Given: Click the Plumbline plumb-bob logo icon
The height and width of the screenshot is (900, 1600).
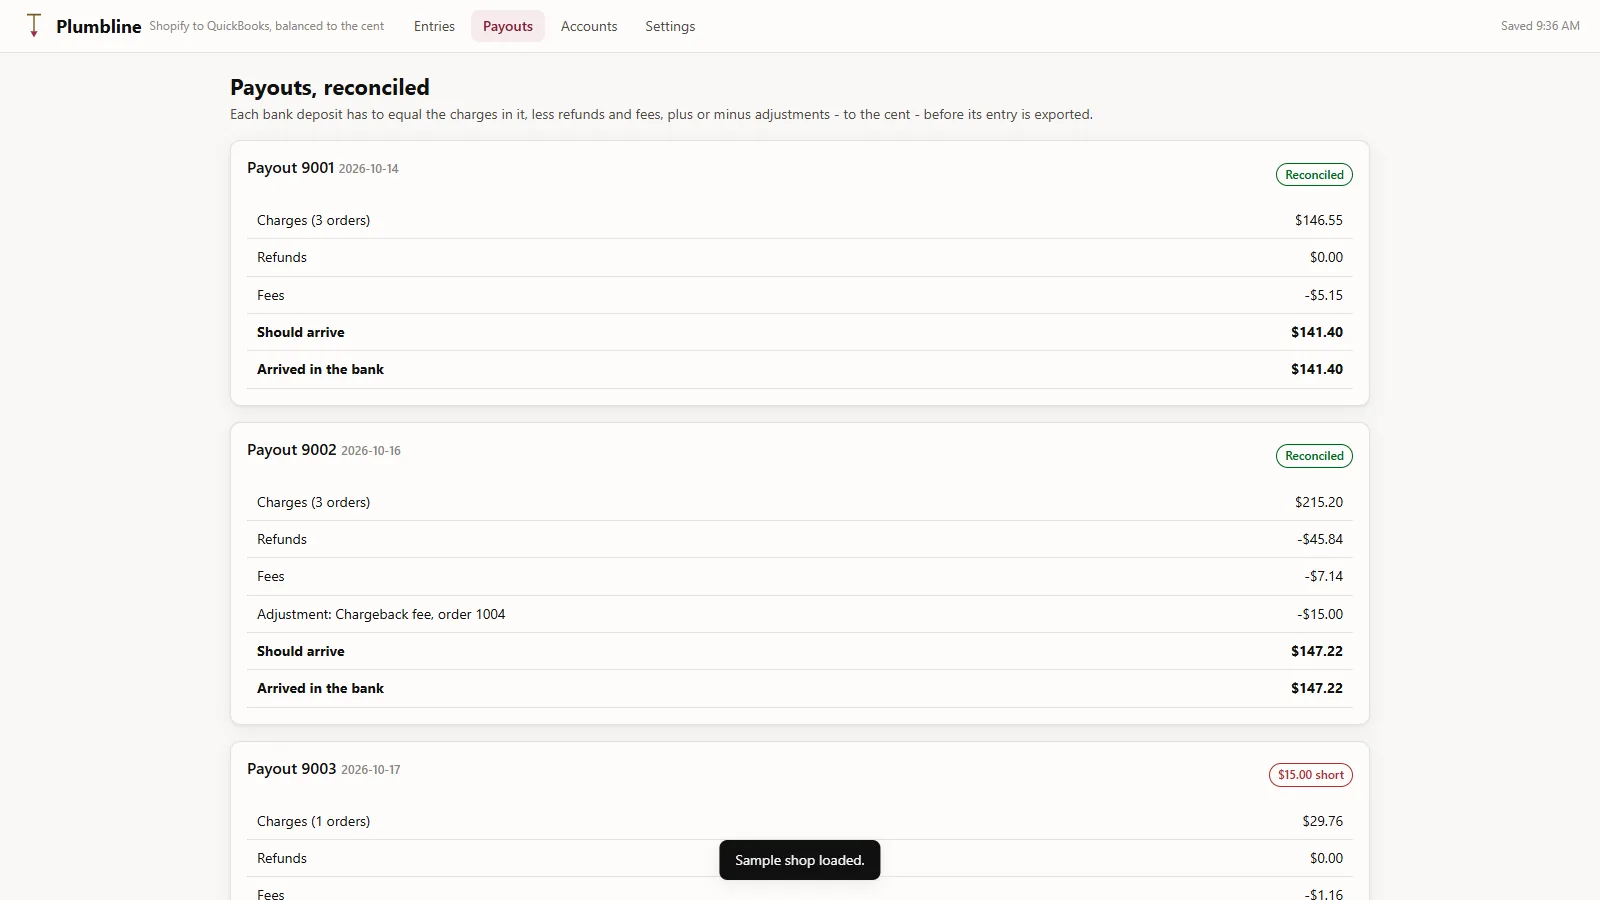Looking at the screenshot, I should coord(34,26).
